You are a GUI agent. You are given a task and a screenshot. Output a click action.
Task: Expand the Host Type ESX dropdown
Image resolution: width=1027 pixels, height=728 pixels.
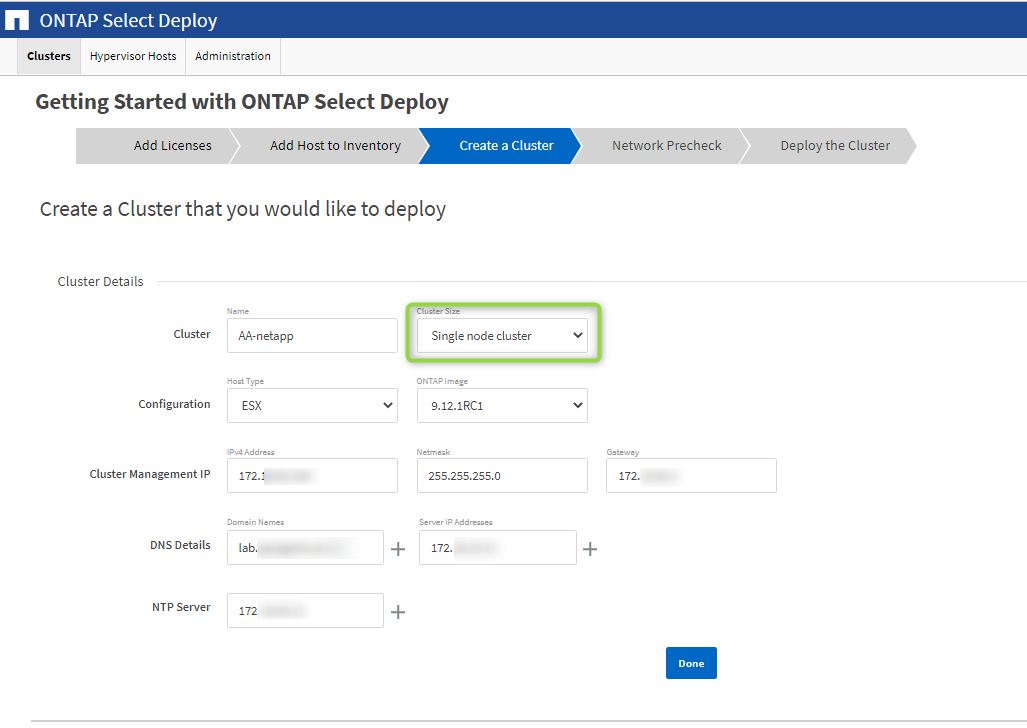312,405
